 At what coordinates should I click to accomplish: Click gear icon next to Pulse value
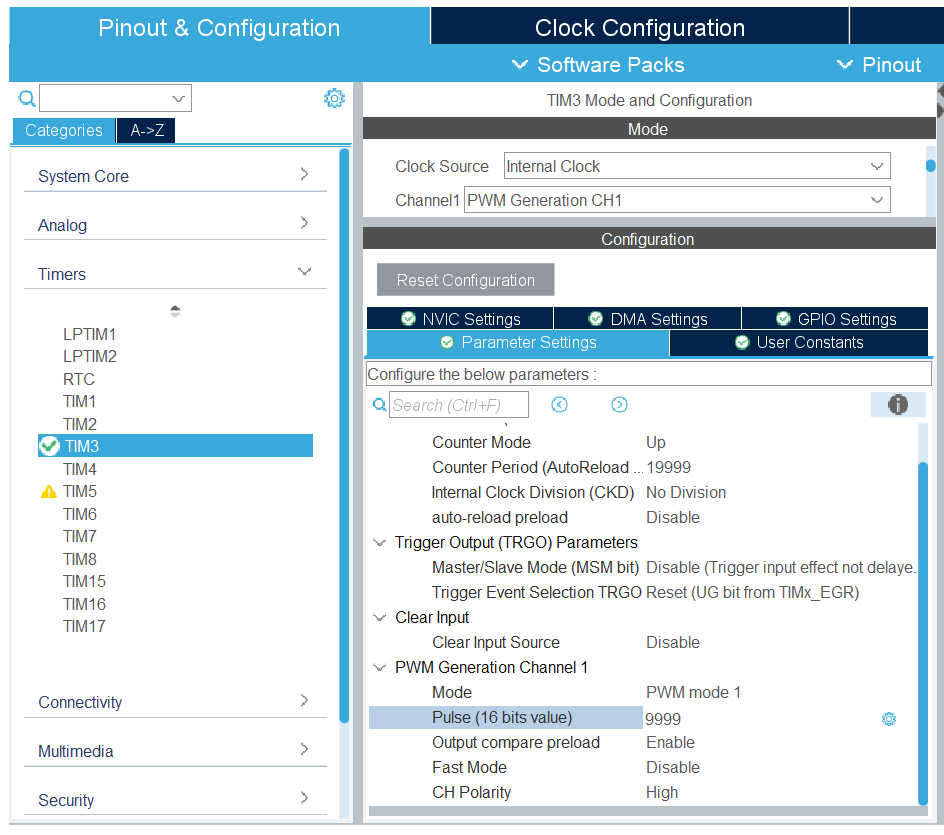[x=888, y=718]
